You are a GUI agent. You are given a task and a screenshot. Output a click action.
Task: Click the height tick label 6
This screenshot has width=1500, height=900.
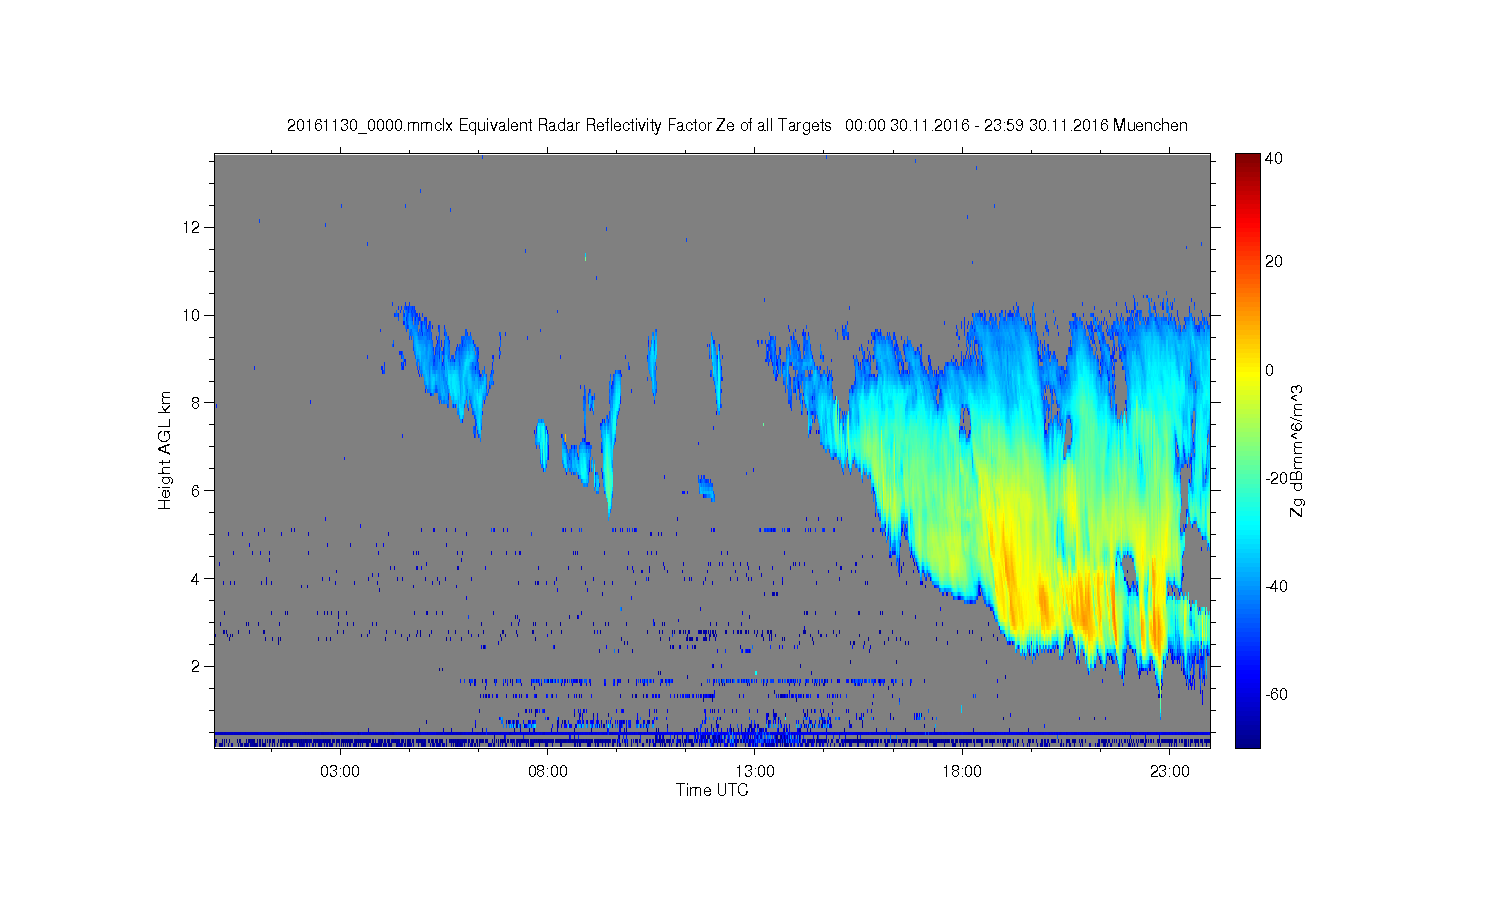[196, 491]
